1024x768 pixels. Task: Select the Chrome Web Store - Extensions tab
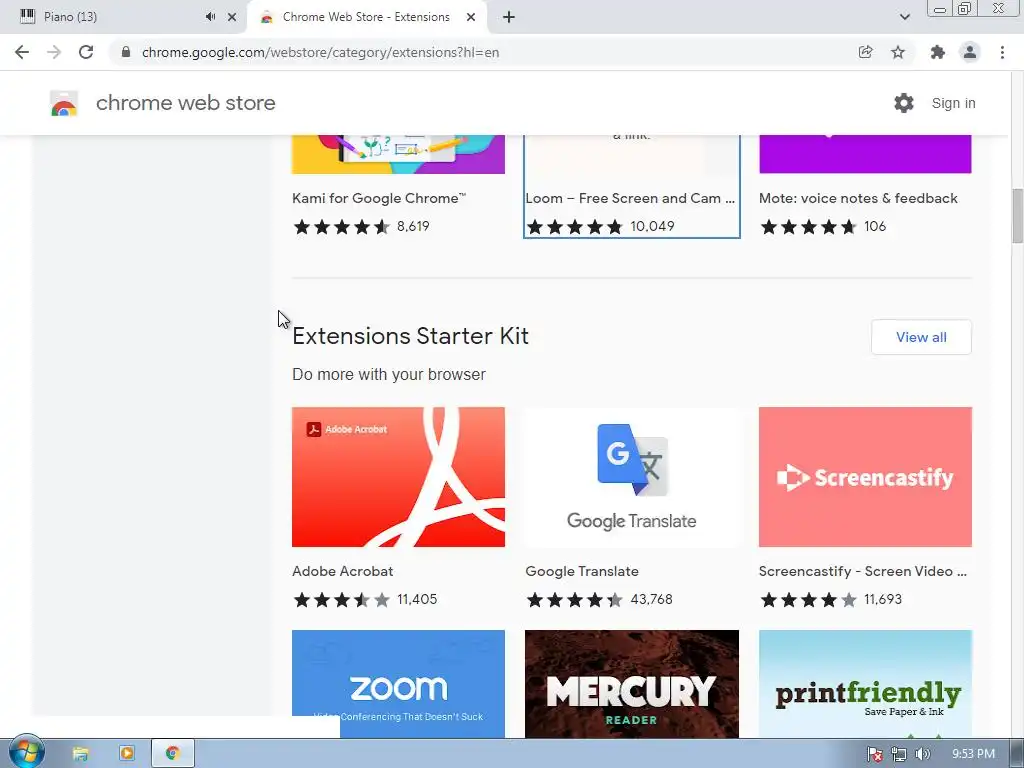(x=366, y=17)
